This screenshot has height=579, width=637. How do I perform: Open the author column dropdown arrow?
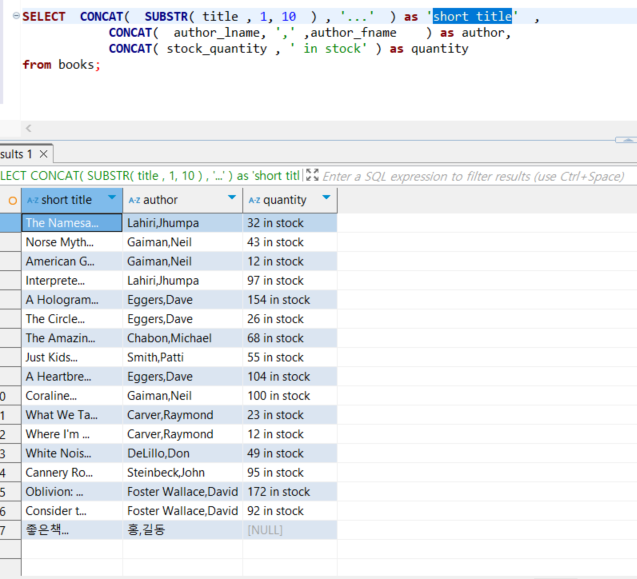click(x=232, y=197)
